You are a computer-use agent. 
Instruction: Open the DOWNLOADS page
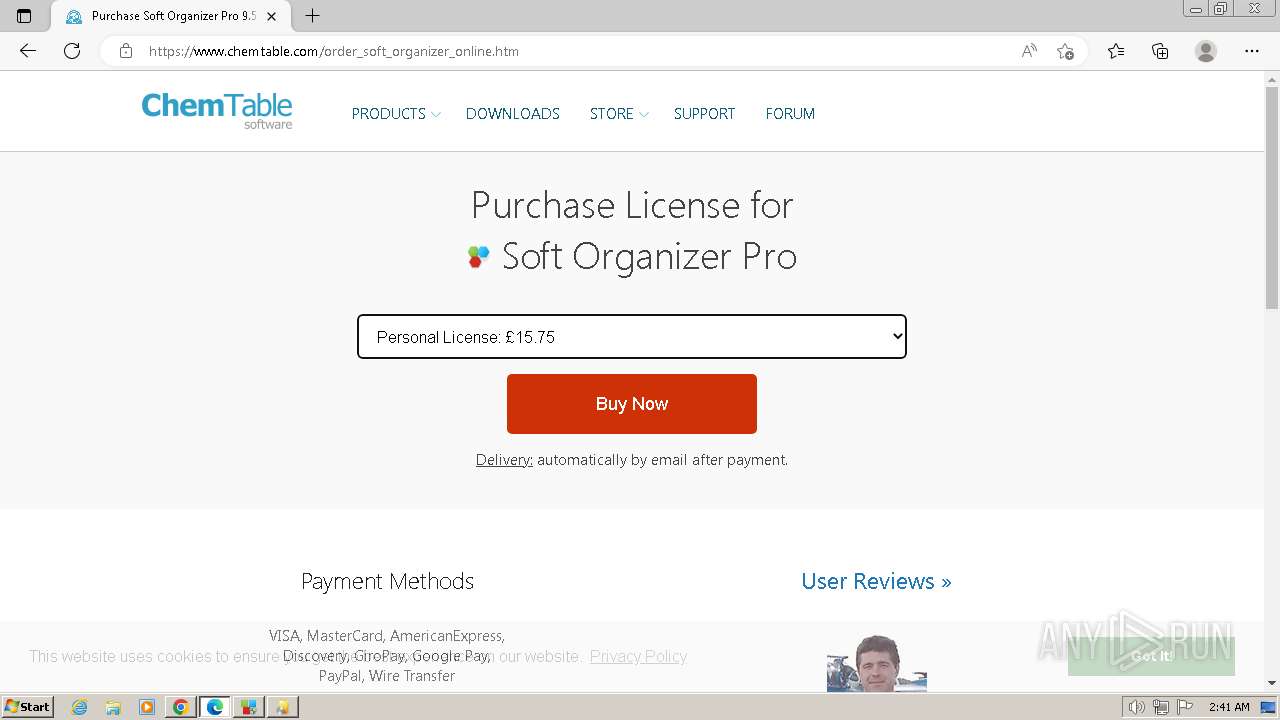tap(513, 114)
